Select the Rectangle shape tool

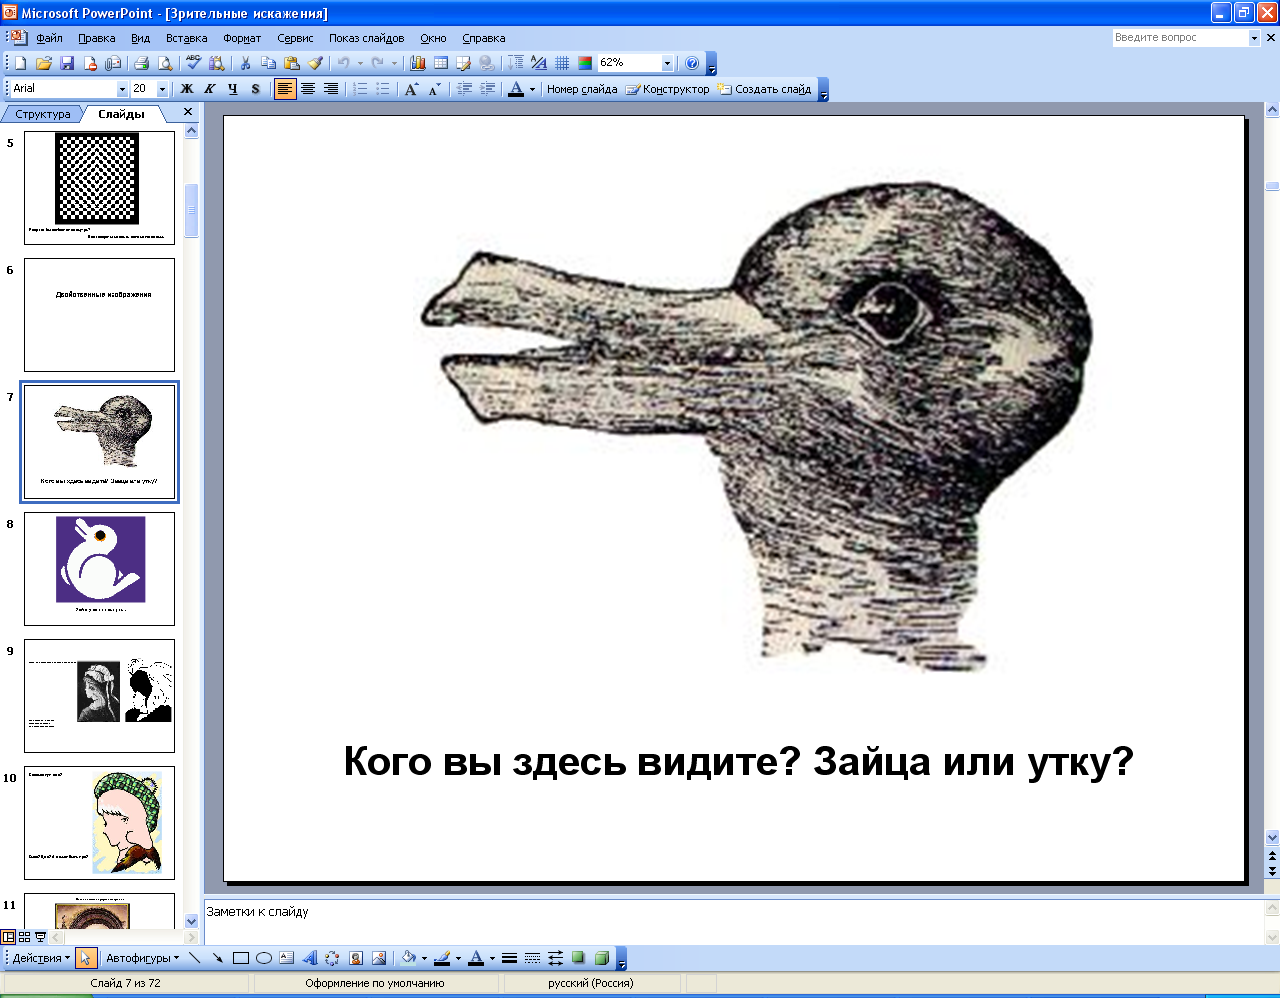[241, 958]
